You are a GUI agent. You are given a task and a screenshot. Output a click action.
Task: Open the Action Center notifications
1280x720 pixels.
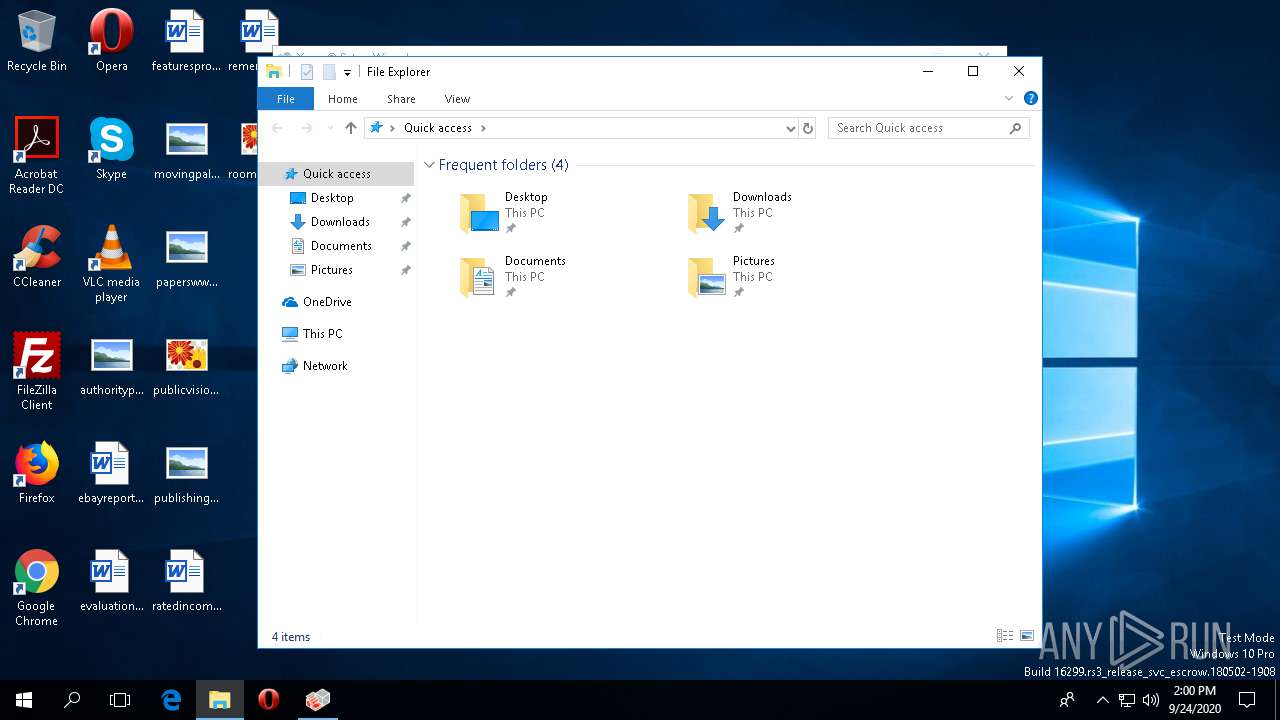pyautogui.click(x=1247, y=700)
